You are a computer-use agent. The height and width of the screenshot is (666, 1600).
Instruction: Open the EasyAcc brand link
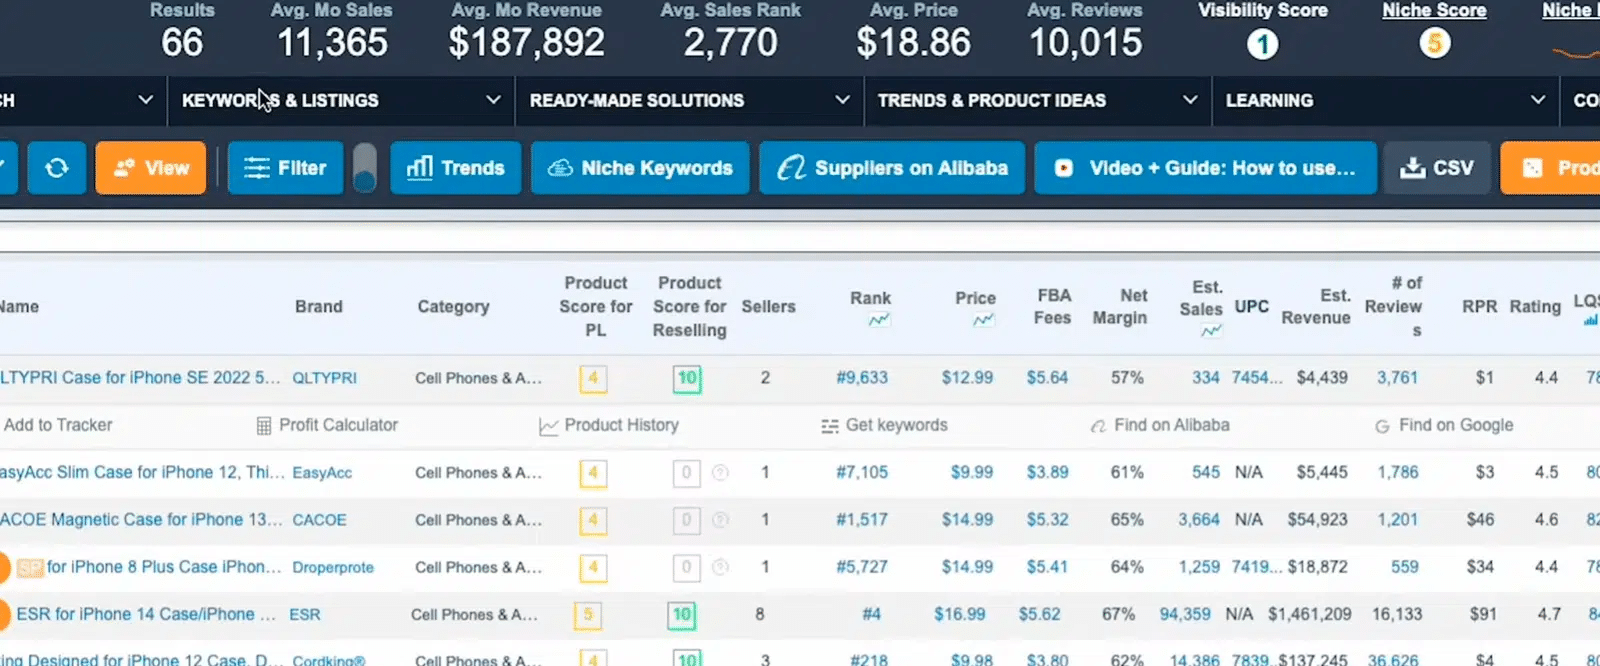322,473
